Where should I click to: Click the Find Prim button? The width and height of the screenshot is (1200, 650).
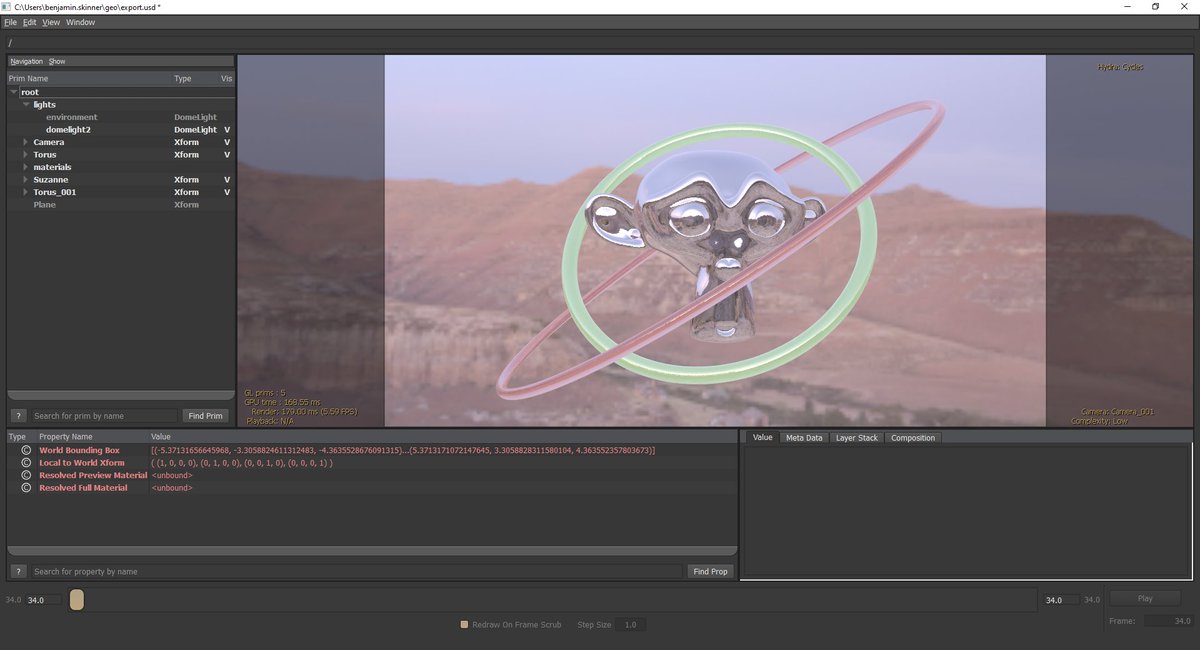click(x=205, y=415)
